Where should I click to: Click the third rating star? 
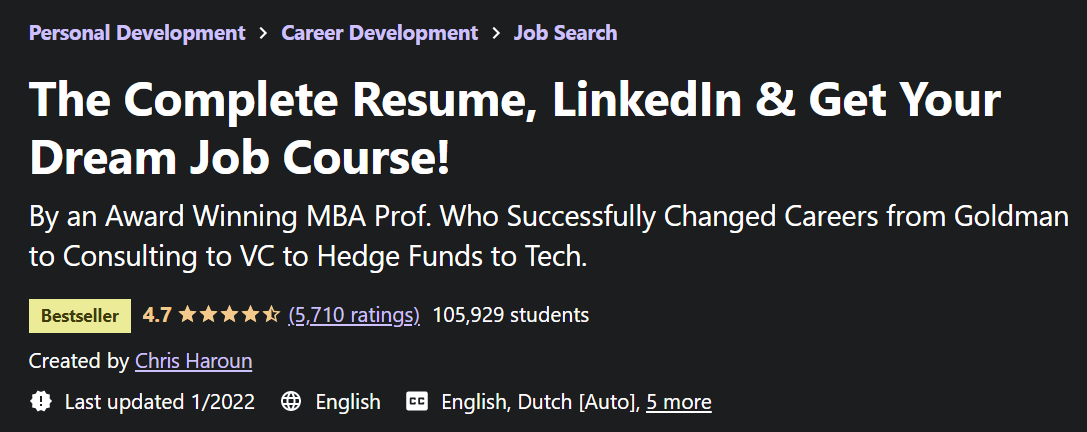229,315
